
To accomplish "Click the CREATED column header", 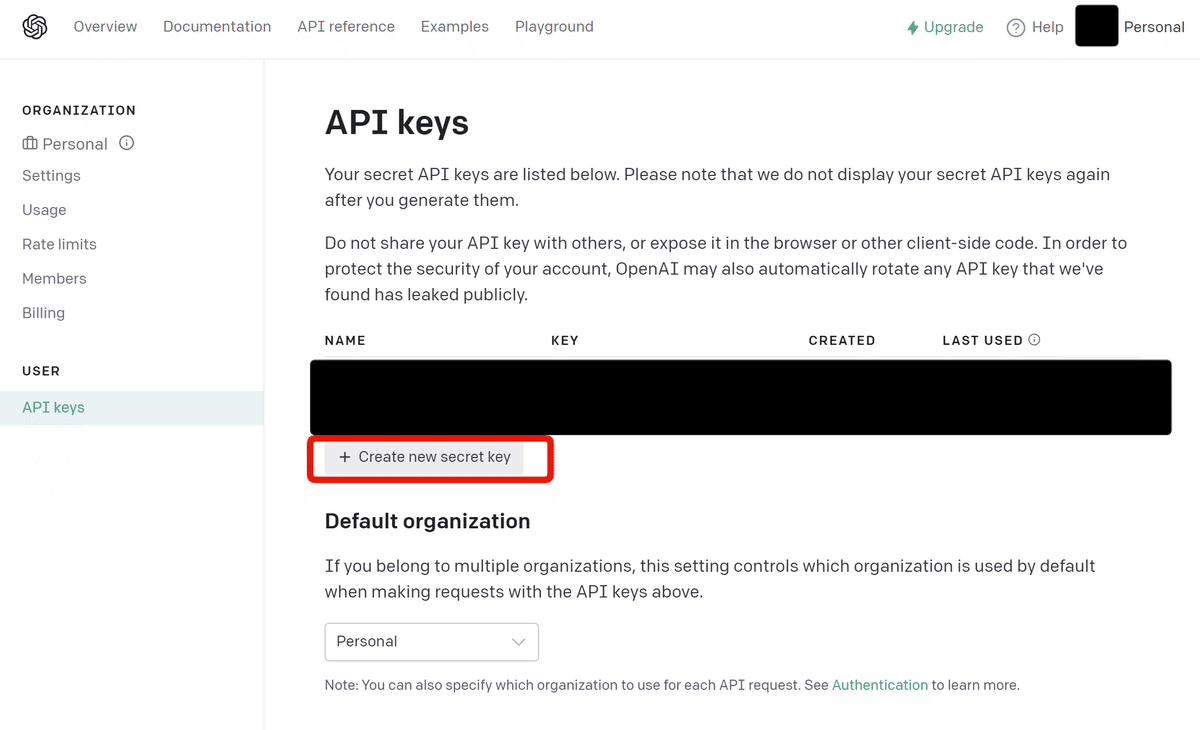I will [842, 341].
